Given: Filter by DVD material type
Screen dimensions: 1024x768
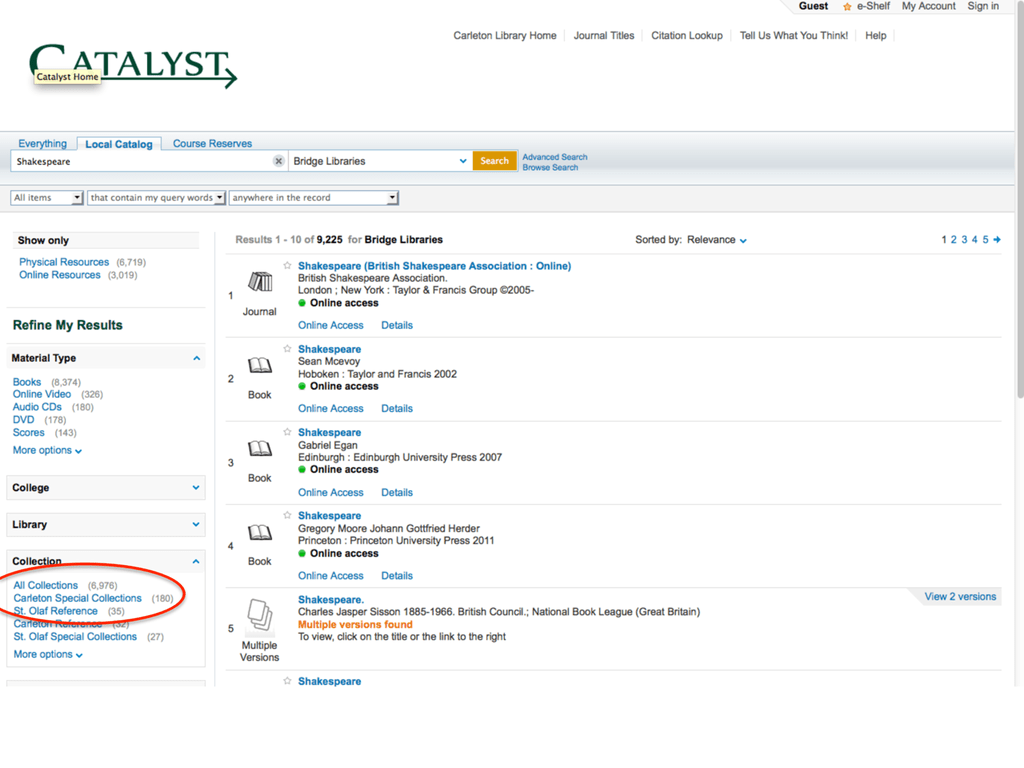Looking at the screenshot, I should pos(24,420).
